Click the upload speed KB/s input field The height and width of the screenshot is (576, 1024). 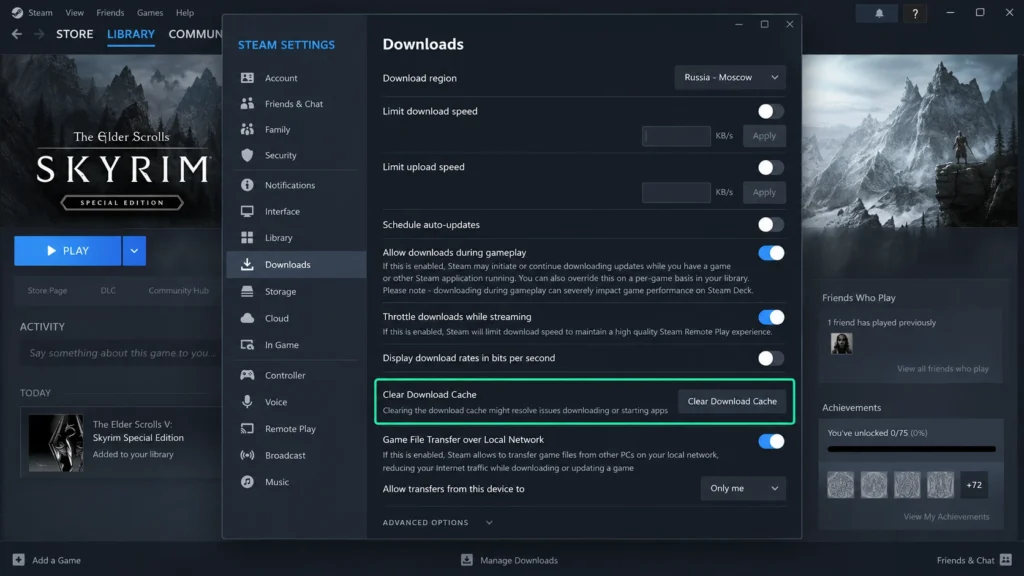pyautogui.click(x=676, y=192)
